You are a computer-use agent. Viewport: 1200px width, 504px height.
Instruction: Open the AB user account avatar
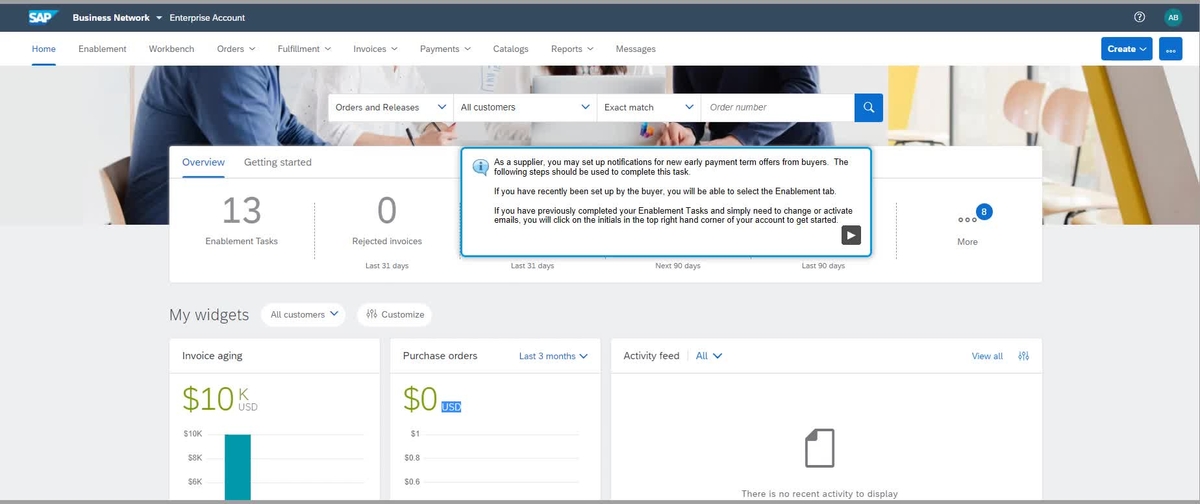click(1173, 17)
